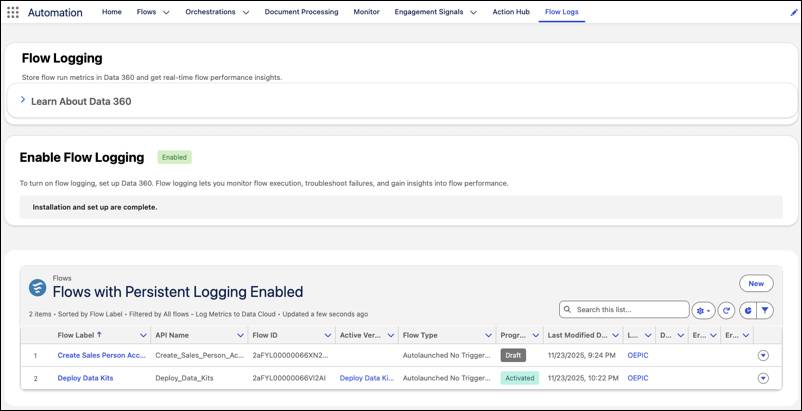802x411 pixels.
Task: Open Flow ID column menu chevron
Action: pos(328,335)
